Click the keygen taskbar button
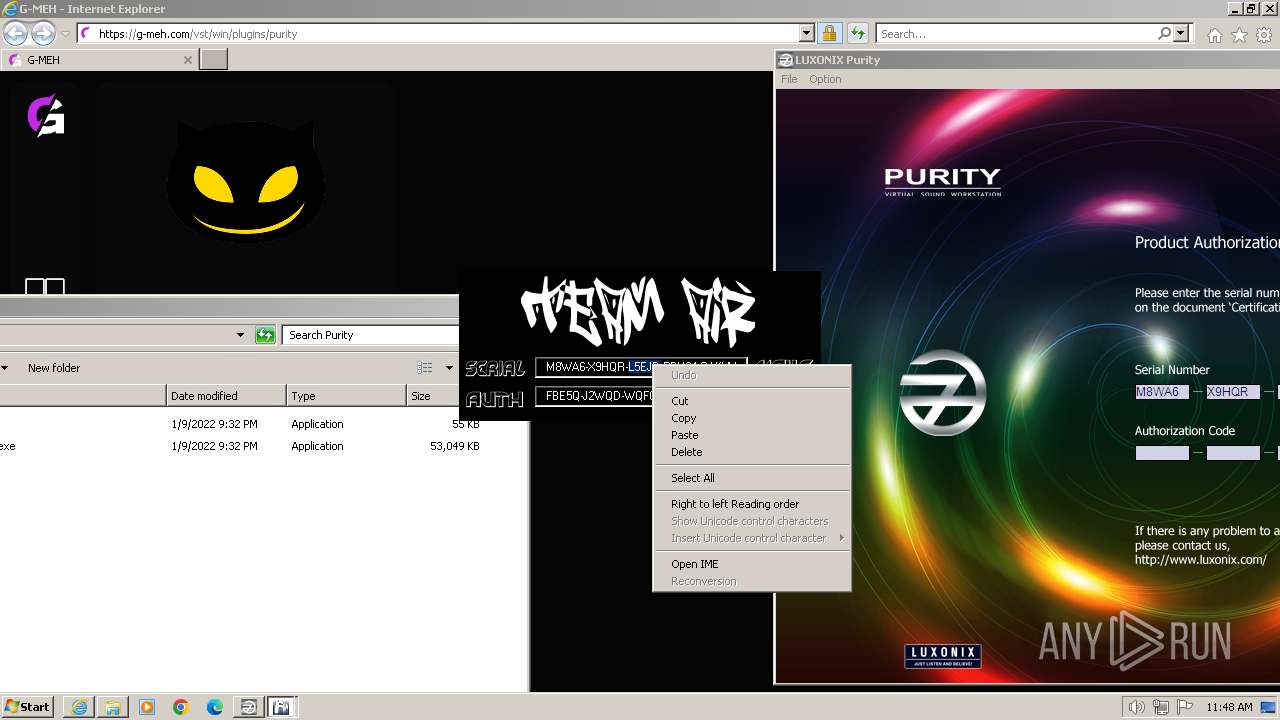 tap(282, 707)
